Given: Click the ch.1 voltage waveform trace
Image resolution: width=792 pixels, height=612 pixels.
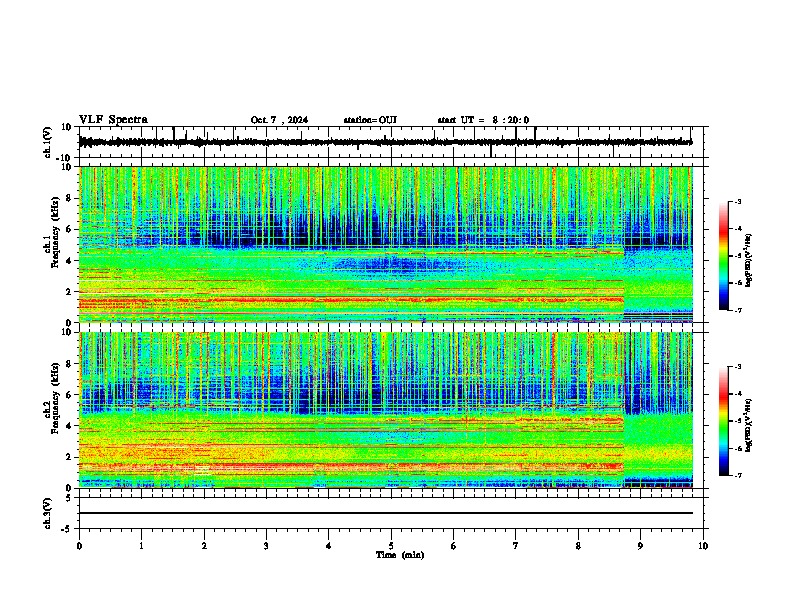Looking at the screenshot, I should [x=385, y=142].
